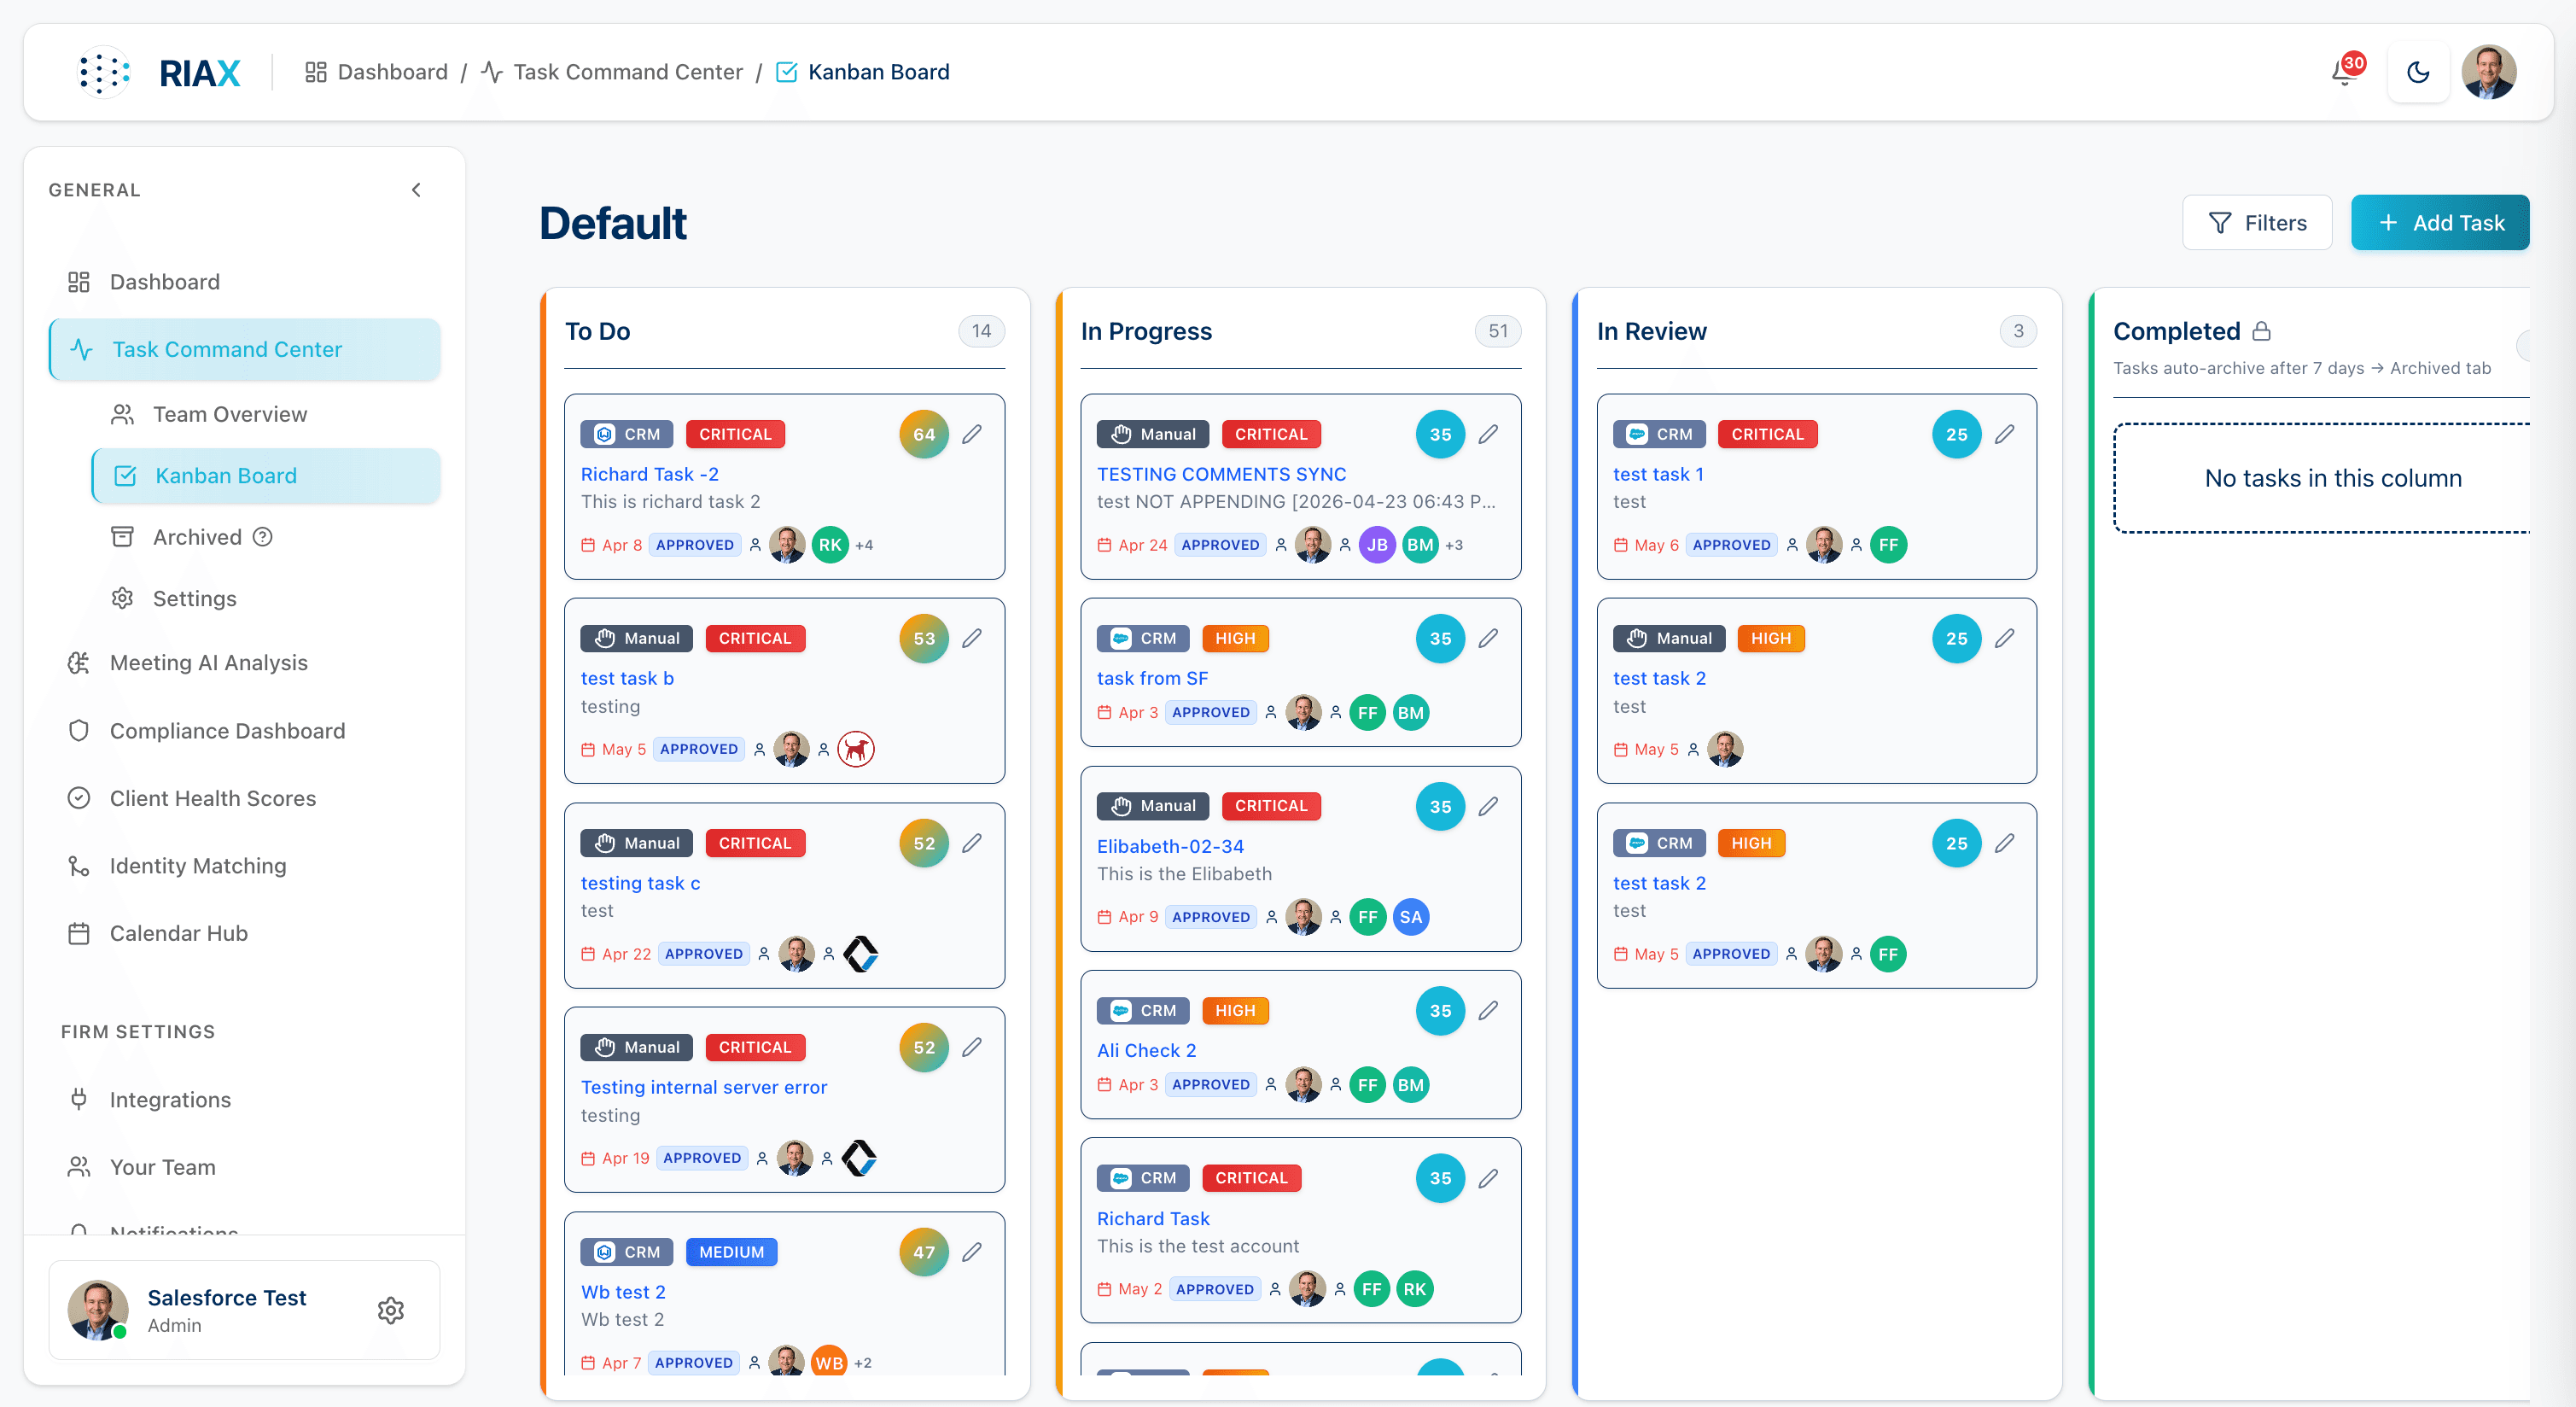Click the JB avatar on TESTING COMMENTS SYNC
Viewport: 2576px width, 1407px height.
[1377, 545]
